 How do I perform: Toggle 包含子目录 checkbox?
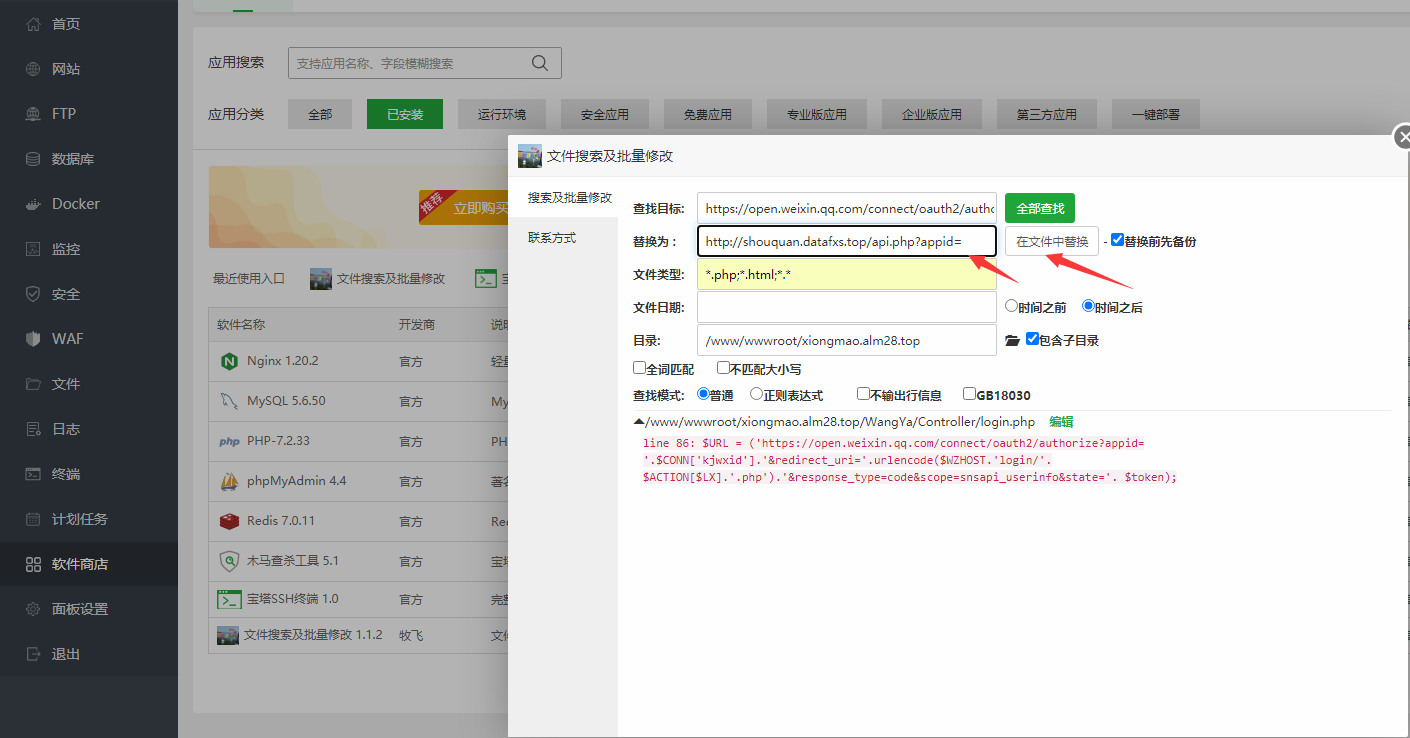tap(1033, 339)
